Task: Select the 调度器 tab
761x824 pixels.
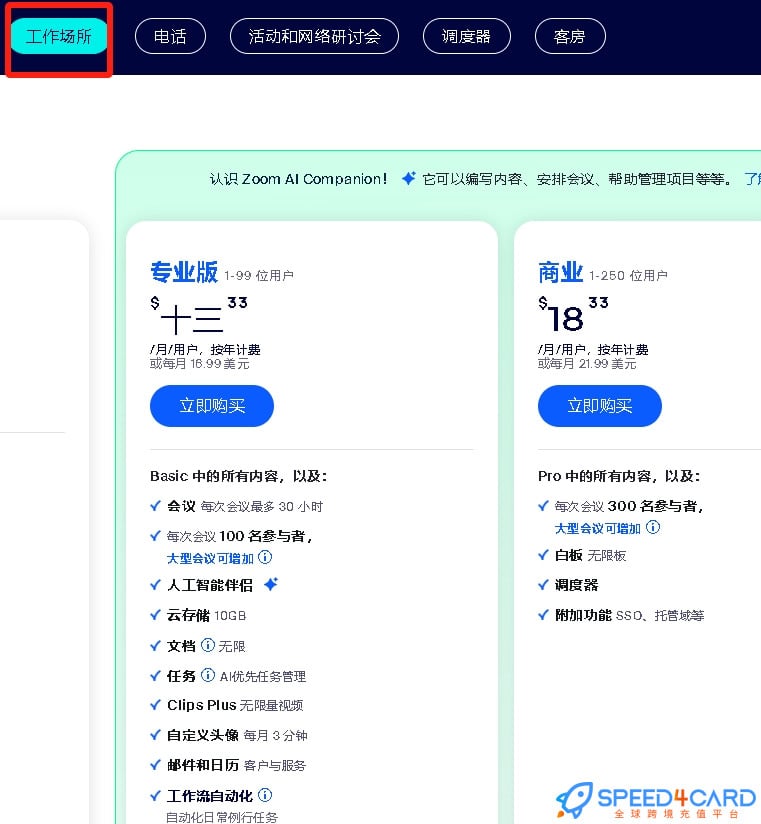Action: tap(467, 36)
